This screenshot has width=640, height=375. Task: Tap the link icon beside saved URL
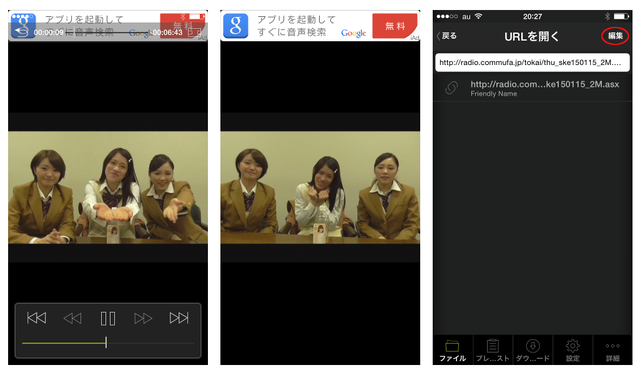pyautogui.click(x=451, y=88)
